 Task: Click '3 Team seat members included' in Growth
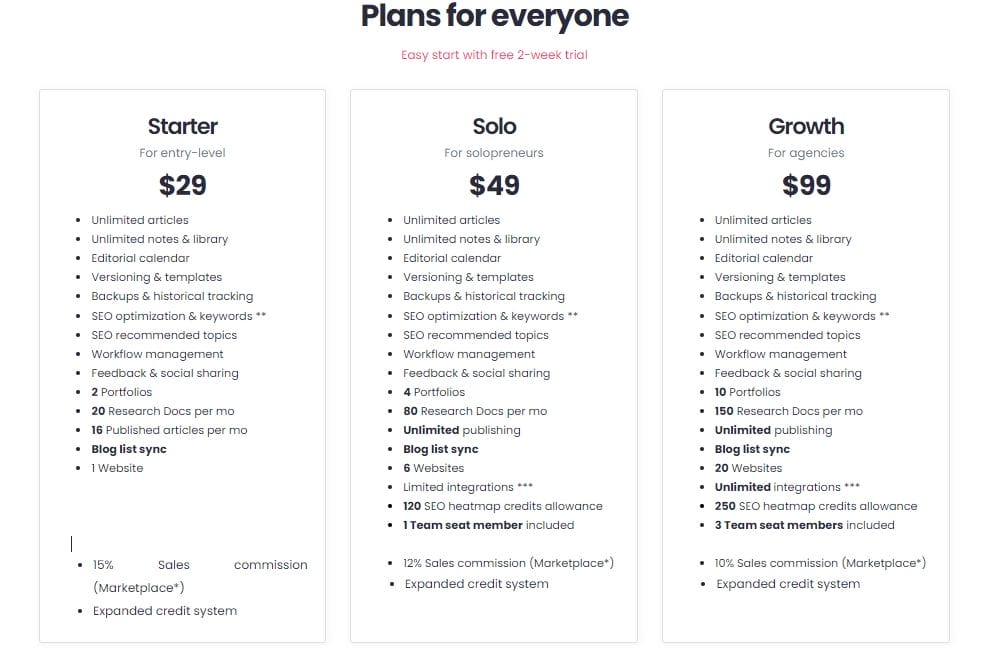pos(804,525)
